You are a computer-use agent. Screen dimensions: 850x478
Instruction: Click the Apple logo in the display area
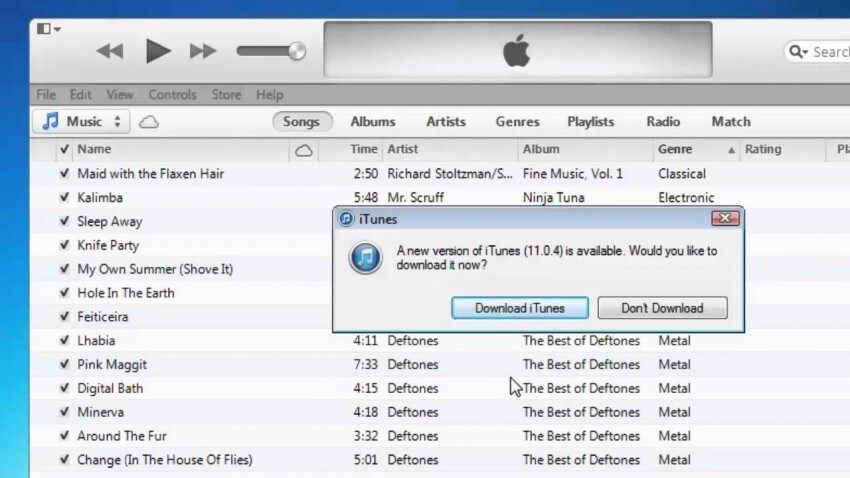pos(516,50)
